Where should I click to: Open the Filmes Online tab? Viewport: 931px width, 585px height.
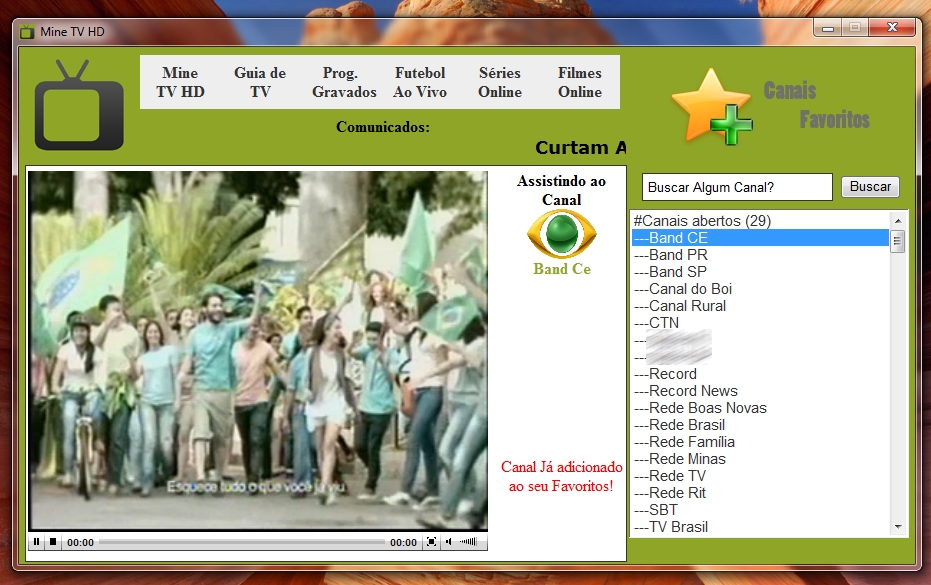[580, 82]
